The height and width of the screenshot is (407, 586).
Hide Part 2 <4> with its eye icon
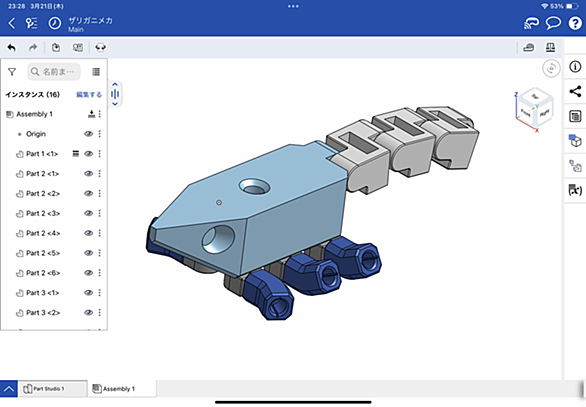point(89,233)
